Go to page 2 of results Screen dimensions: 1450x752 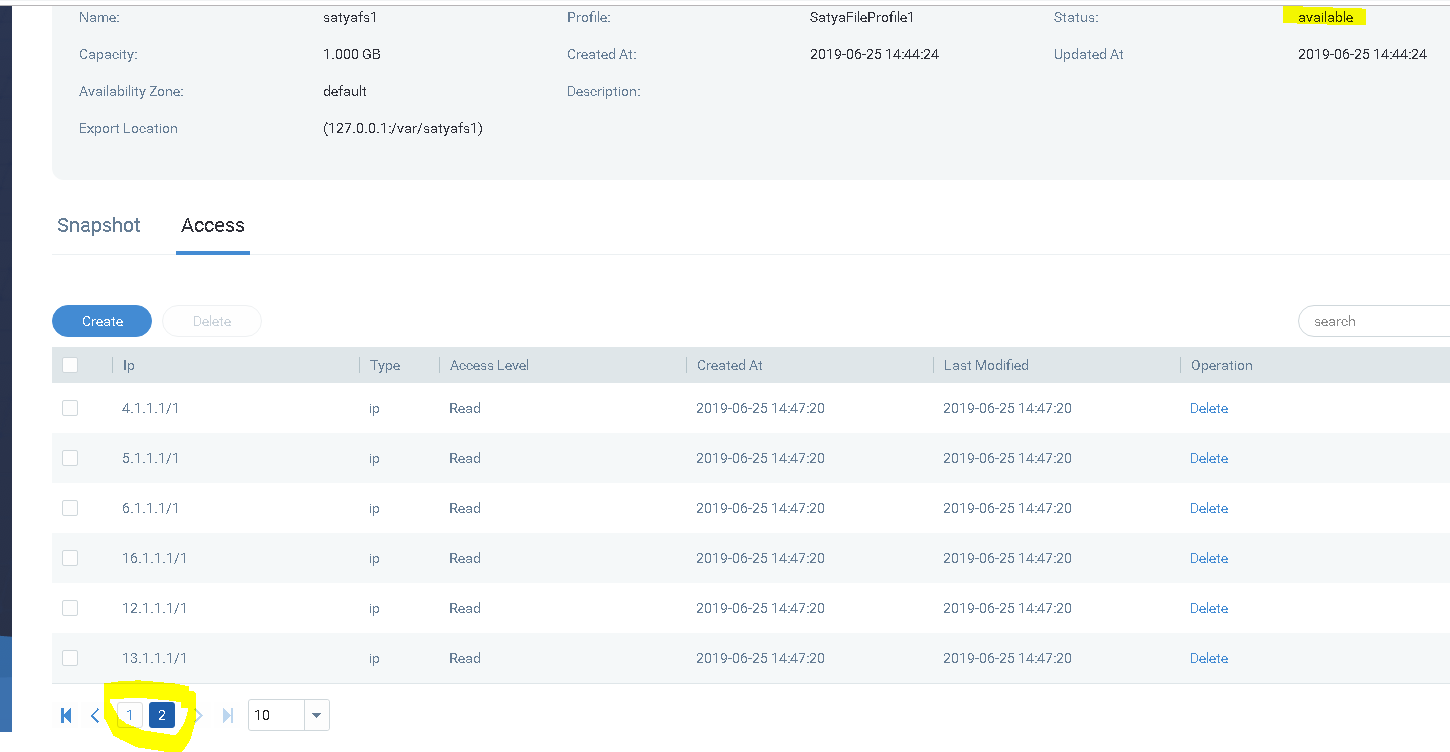click(161, 715)
